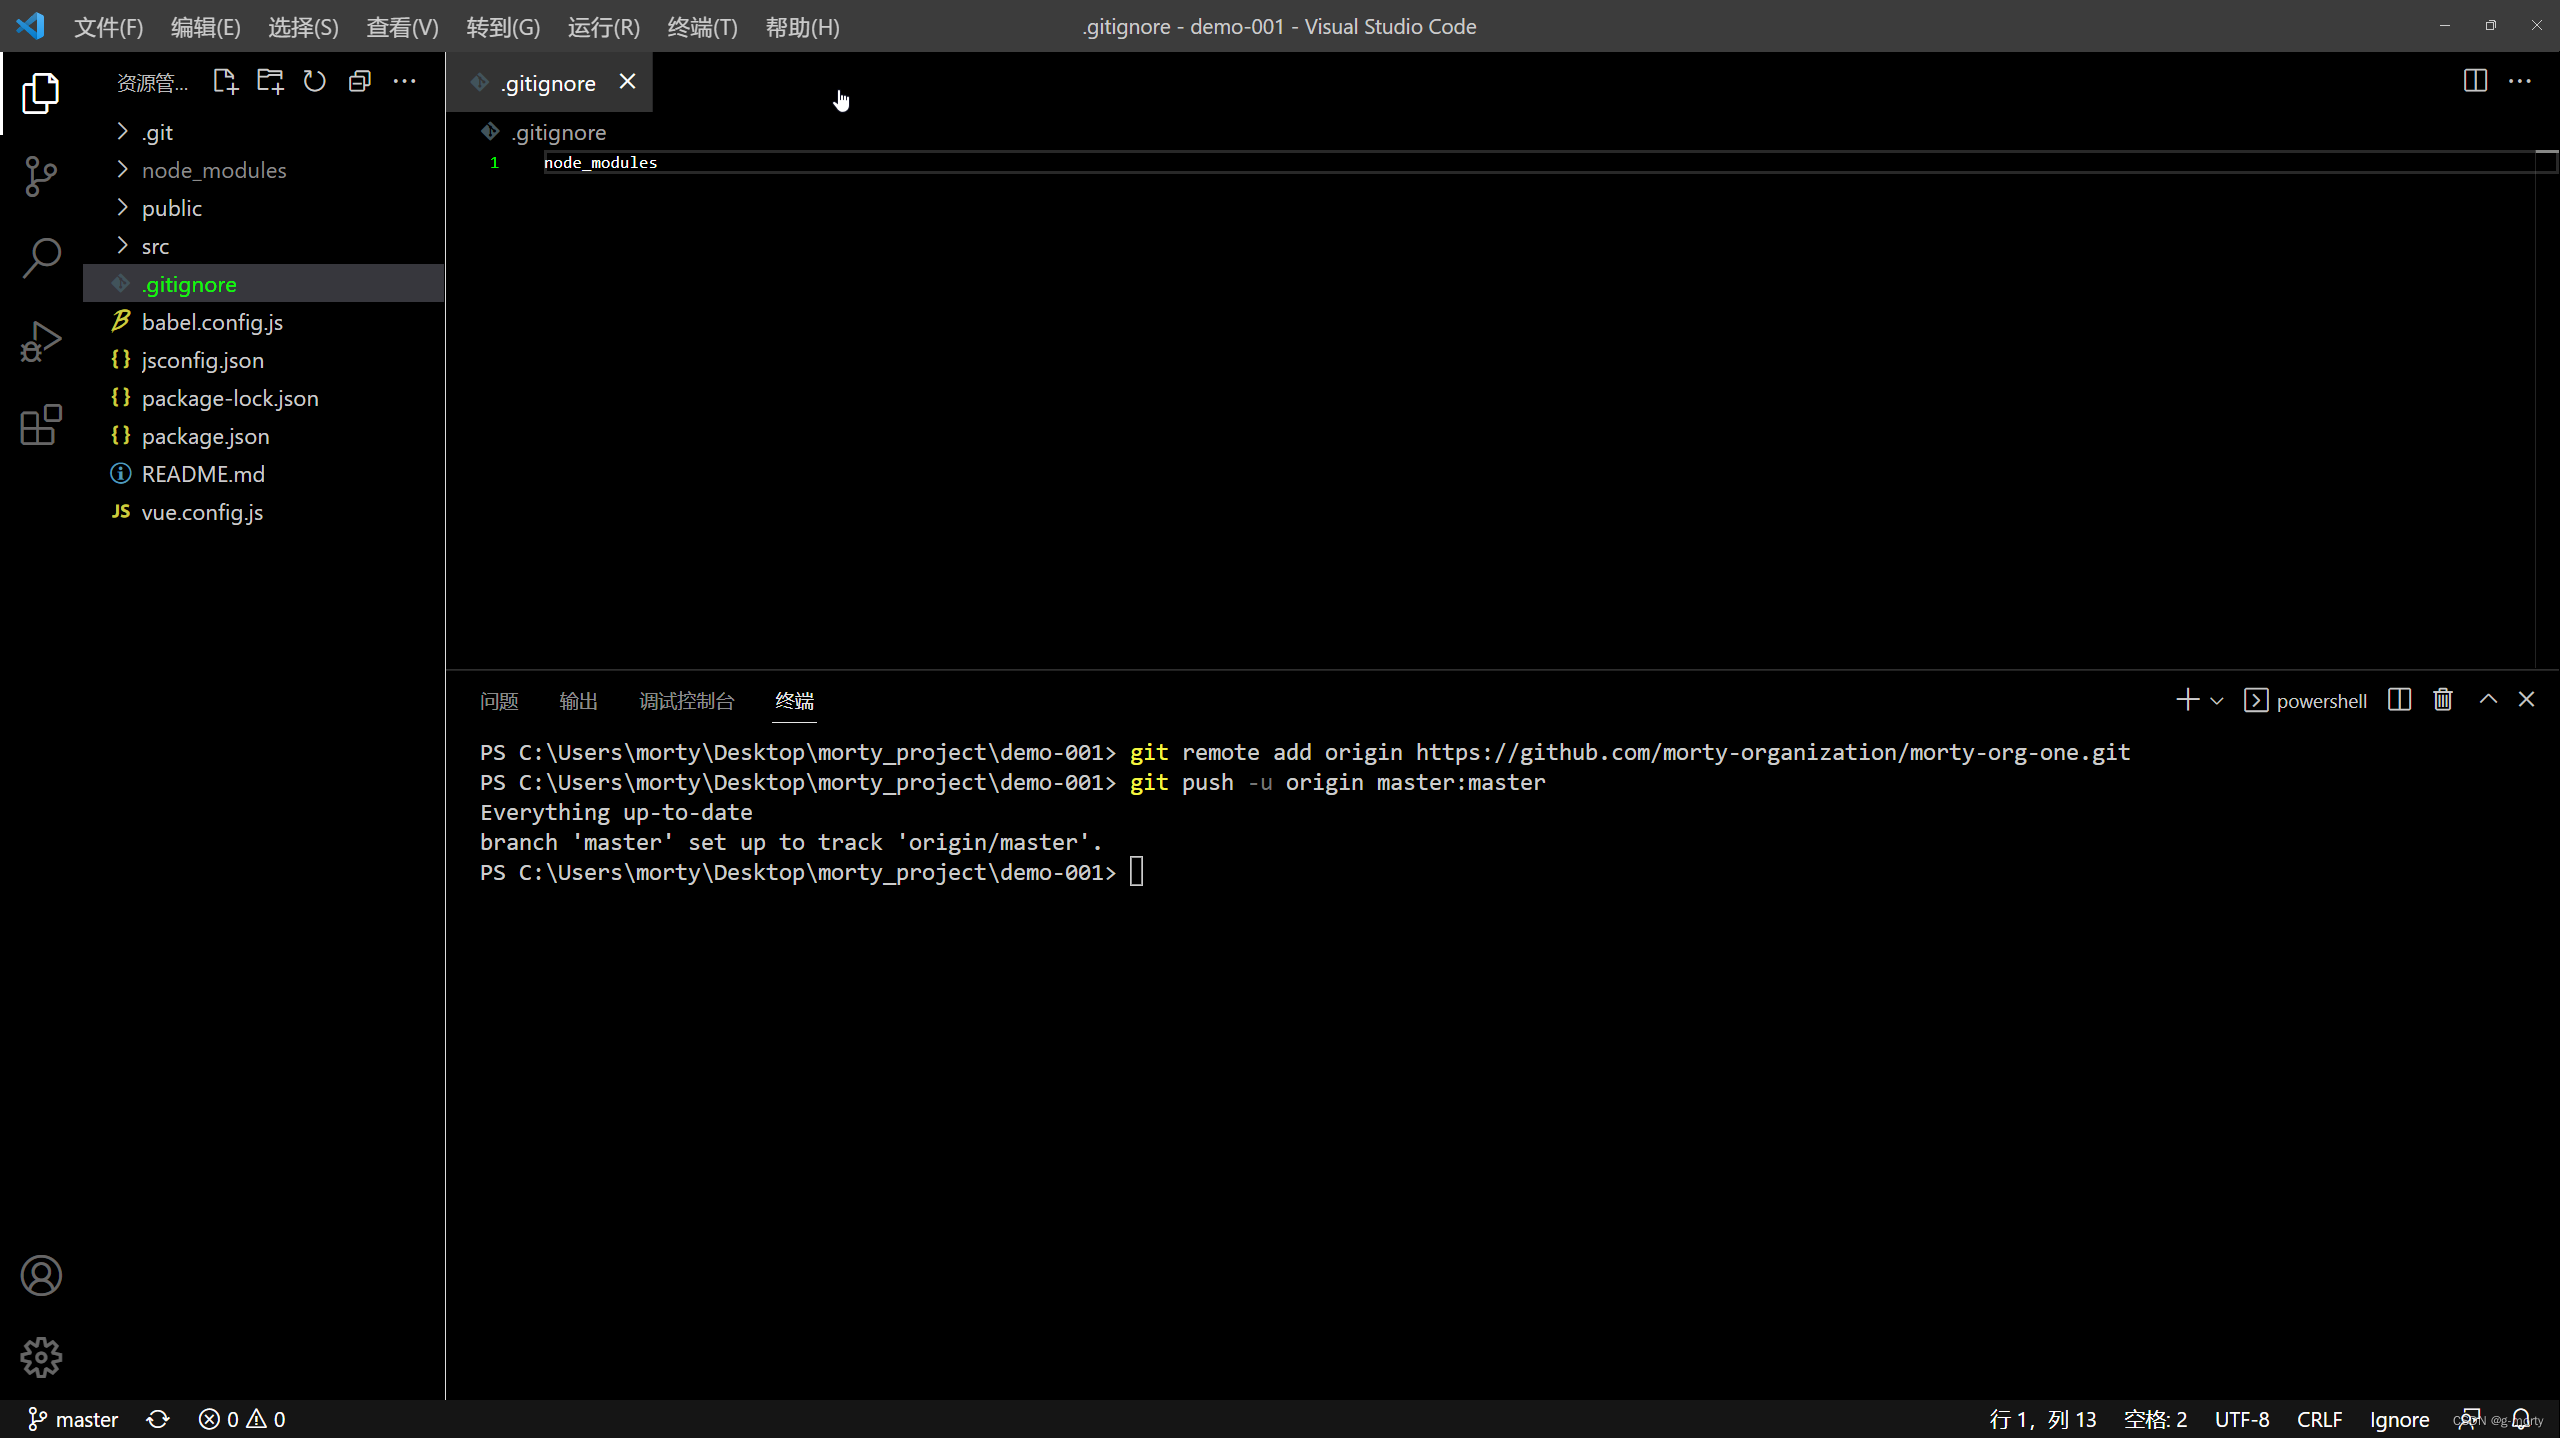This screenshot has width=2560, height=1438.
Task: Open README.md in explorer
Action: 264,474
